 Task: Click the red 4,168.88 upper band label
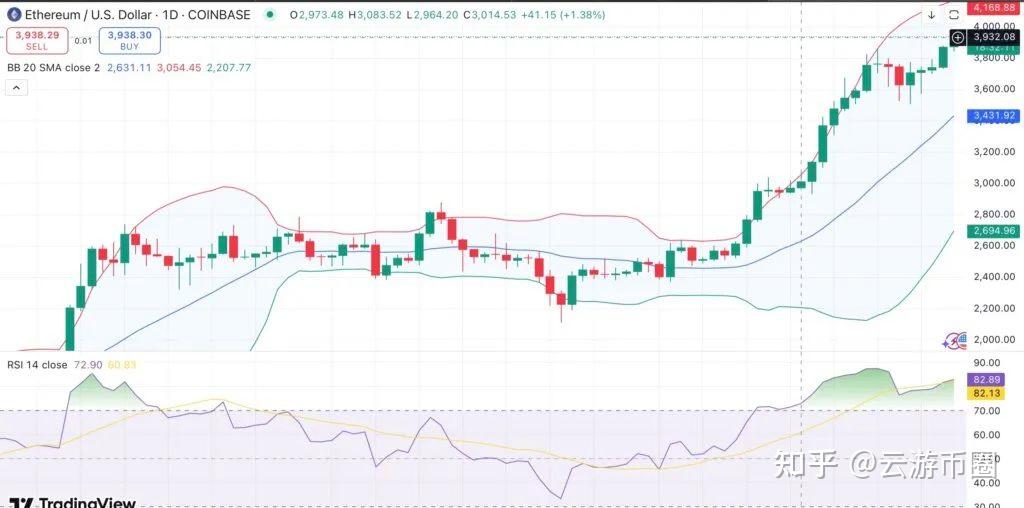[993, 7]
